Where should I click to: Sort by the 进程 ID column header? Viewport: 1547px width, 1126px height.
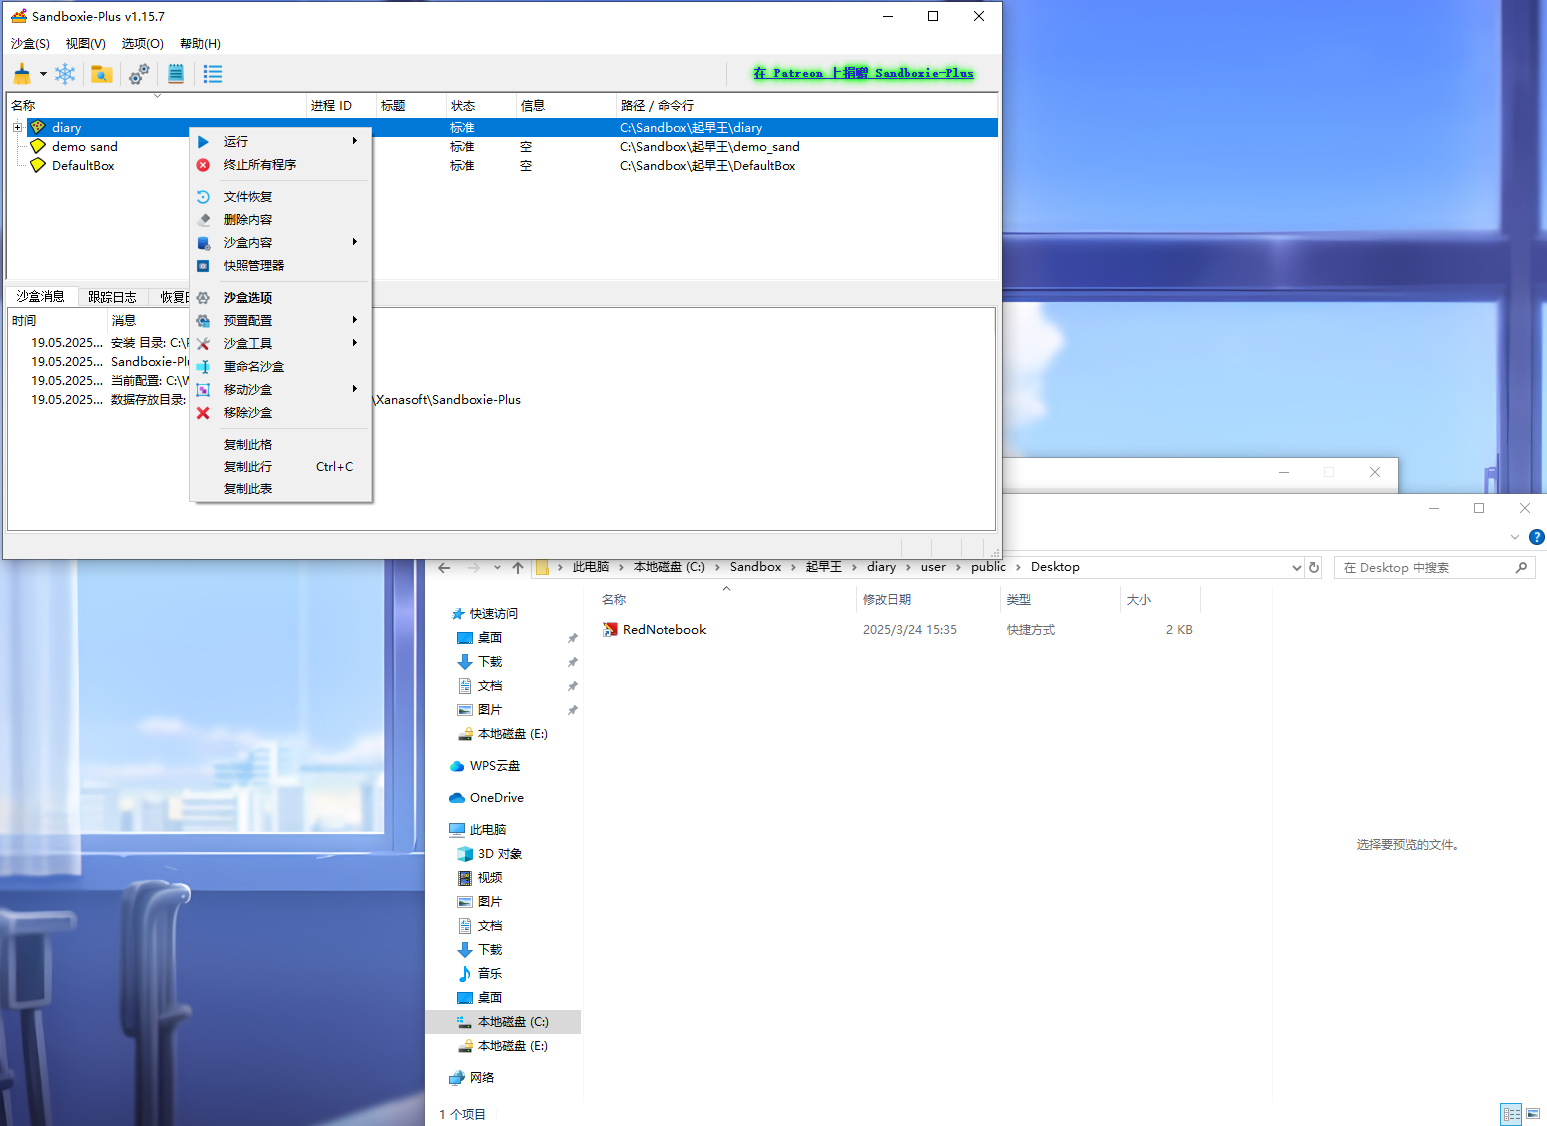tap(341, 106)
